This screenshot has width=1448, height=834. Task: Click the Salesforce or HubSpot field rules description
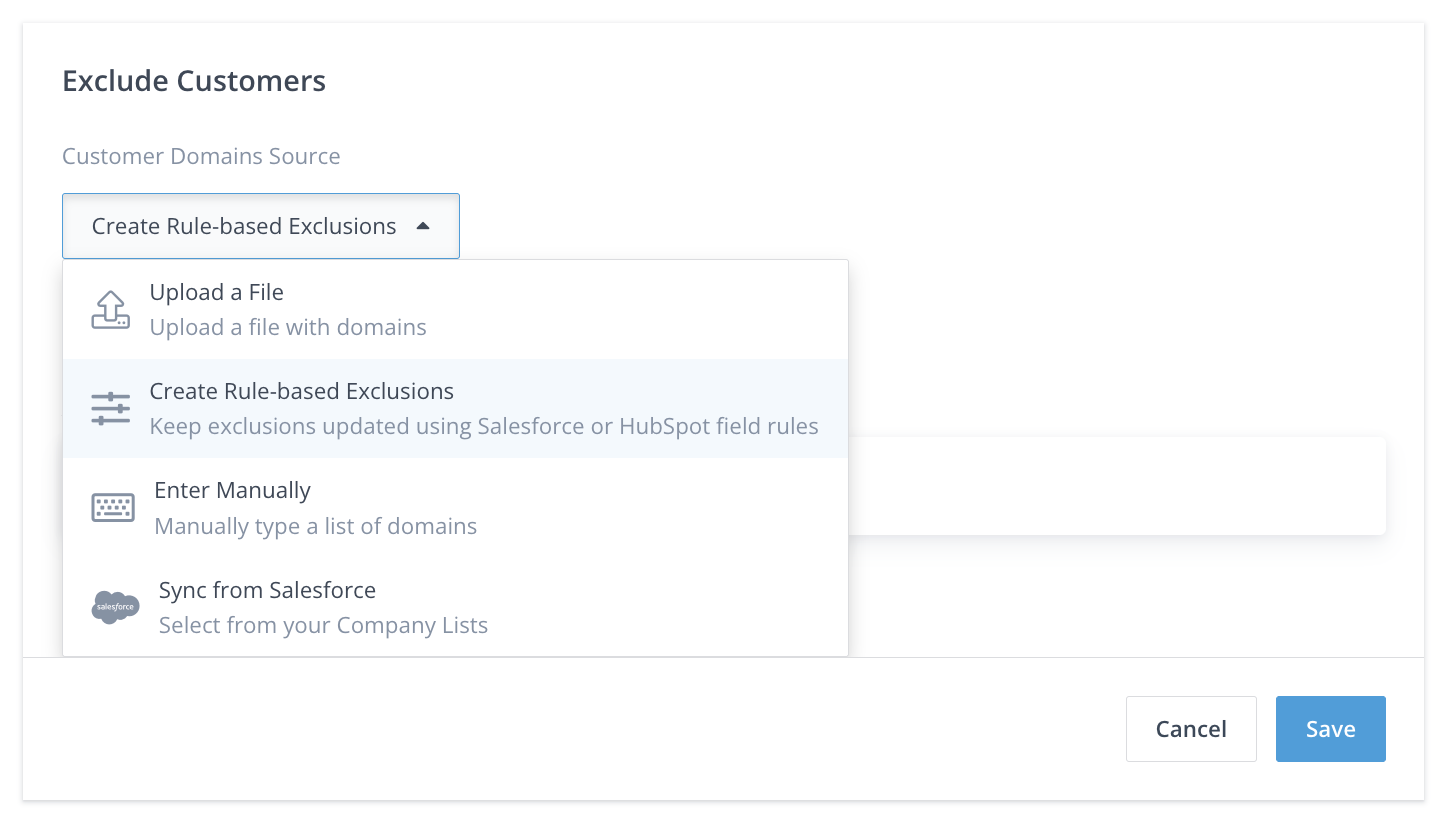(484, 426)
